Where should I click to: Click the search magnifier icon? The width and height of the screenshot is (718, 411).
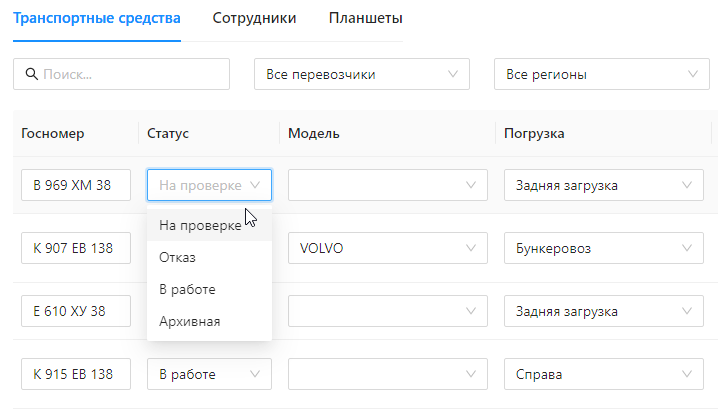(31, 74)
